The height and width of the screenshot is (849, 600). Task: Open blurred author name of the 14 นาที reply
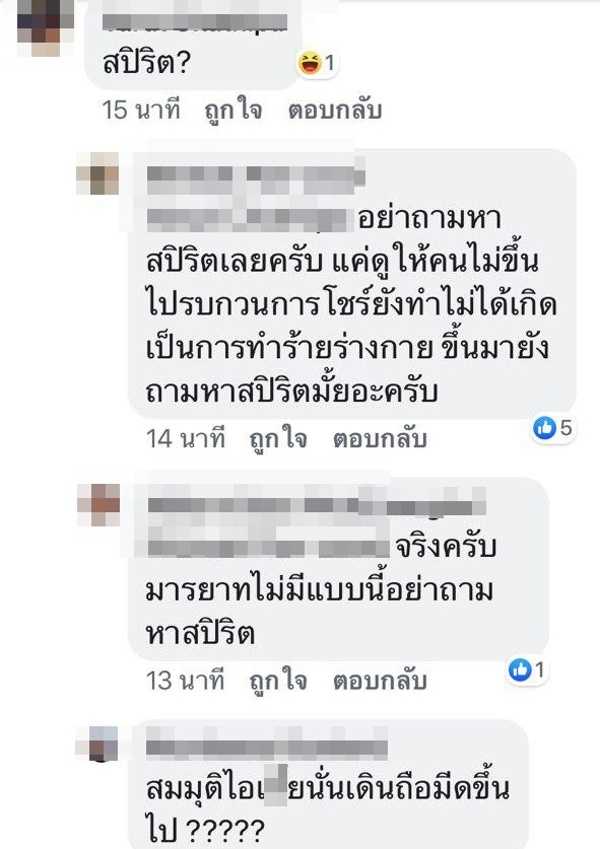coord(256,175)
